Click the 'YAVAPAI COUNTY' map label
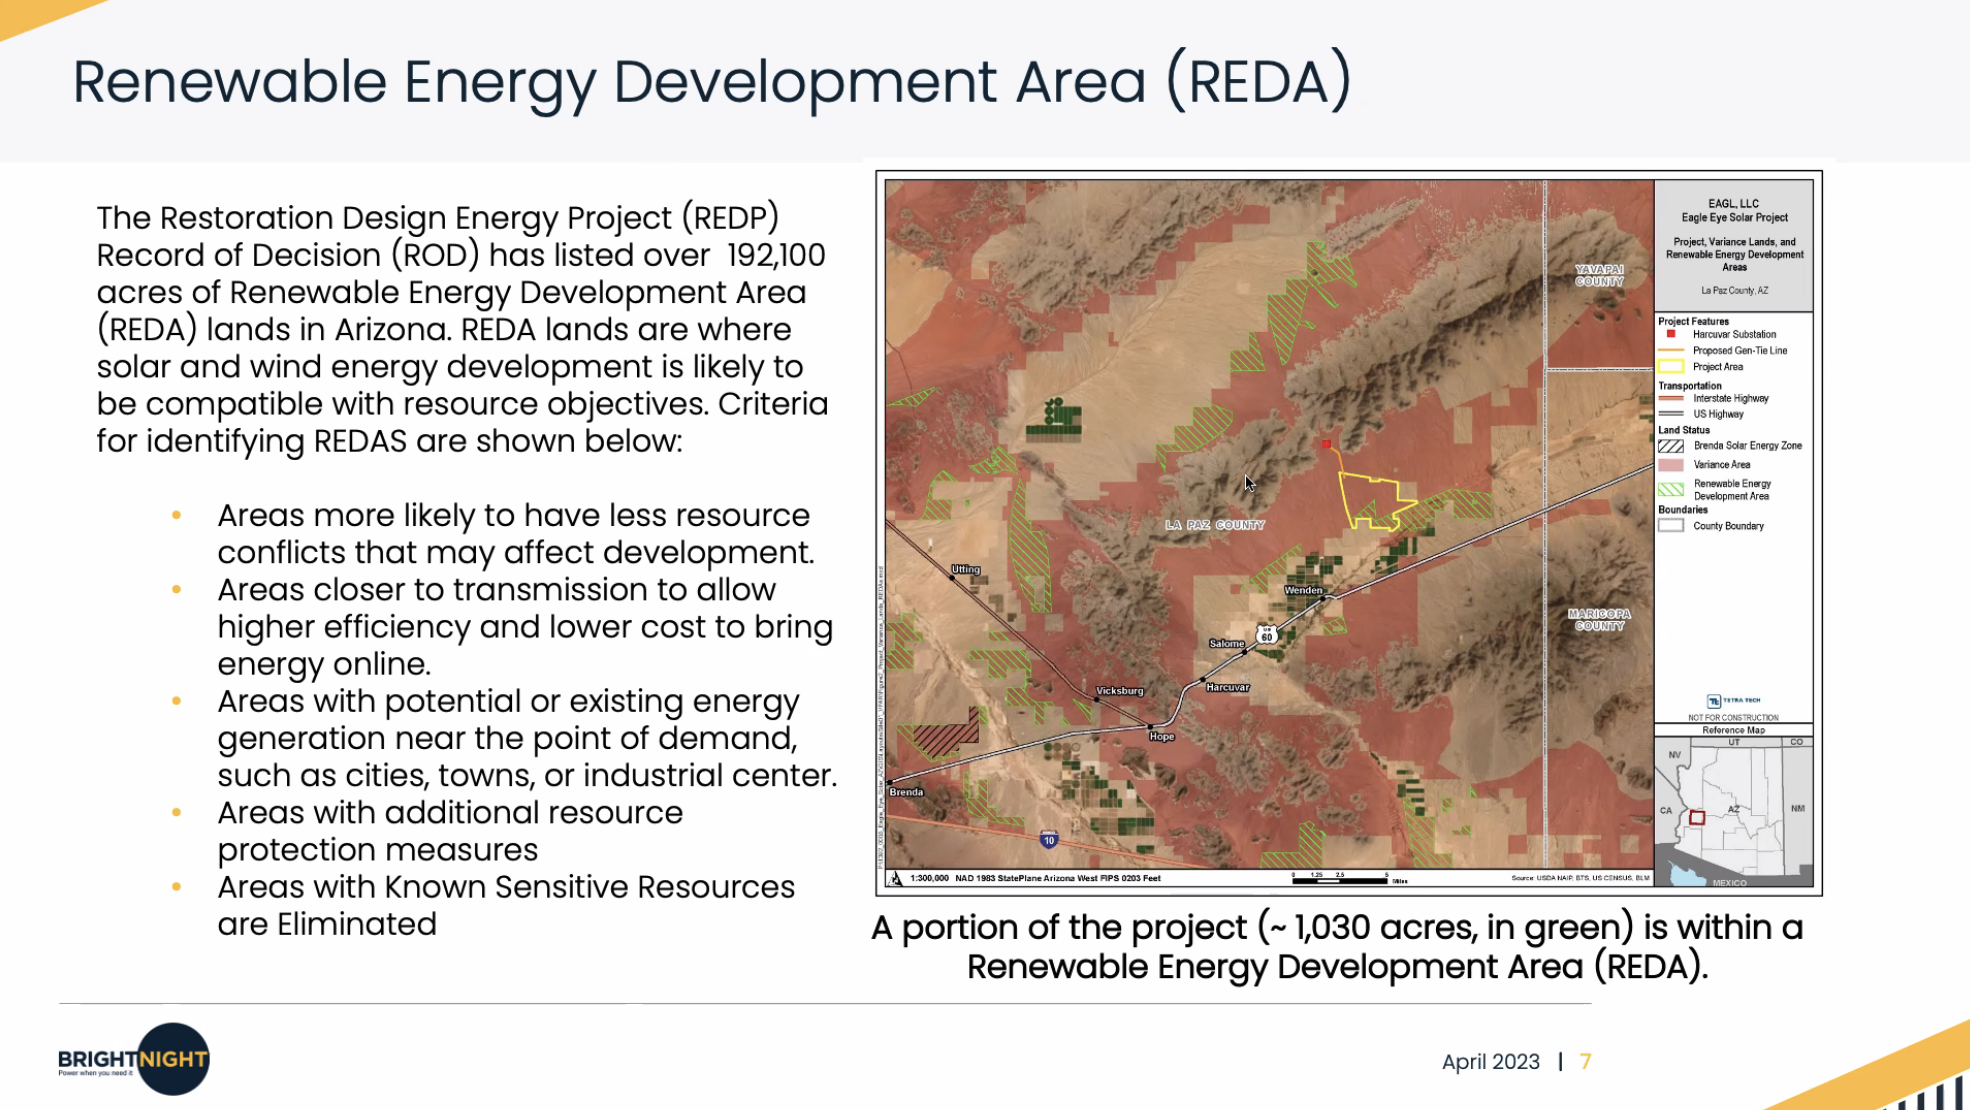The image size is (1970, 1110). pyautogui.click(x=1599, y=275)
